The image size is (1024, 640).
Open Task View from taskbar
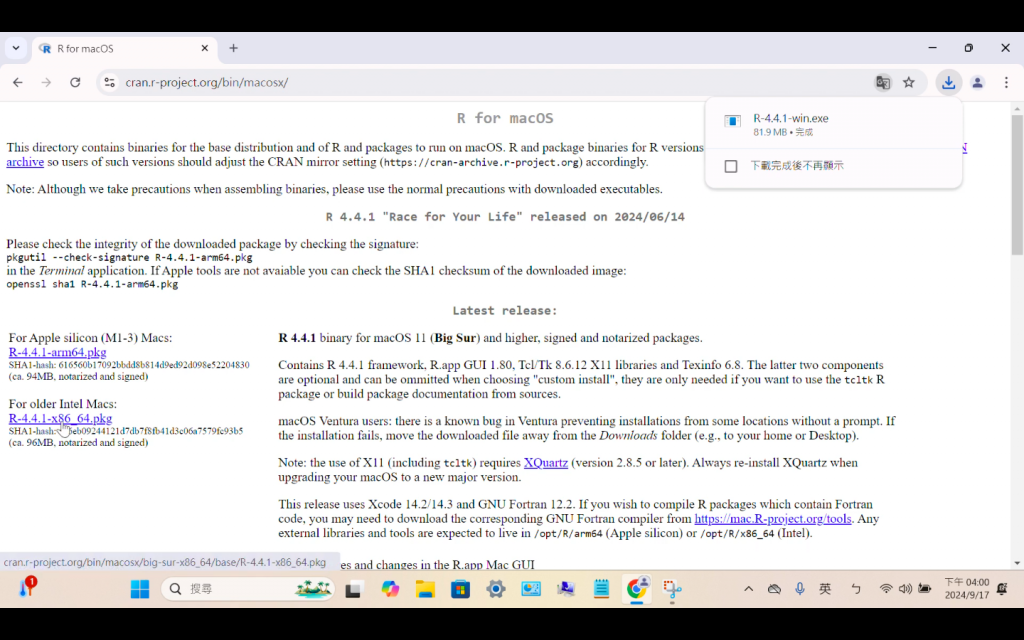tap(353, 589)
